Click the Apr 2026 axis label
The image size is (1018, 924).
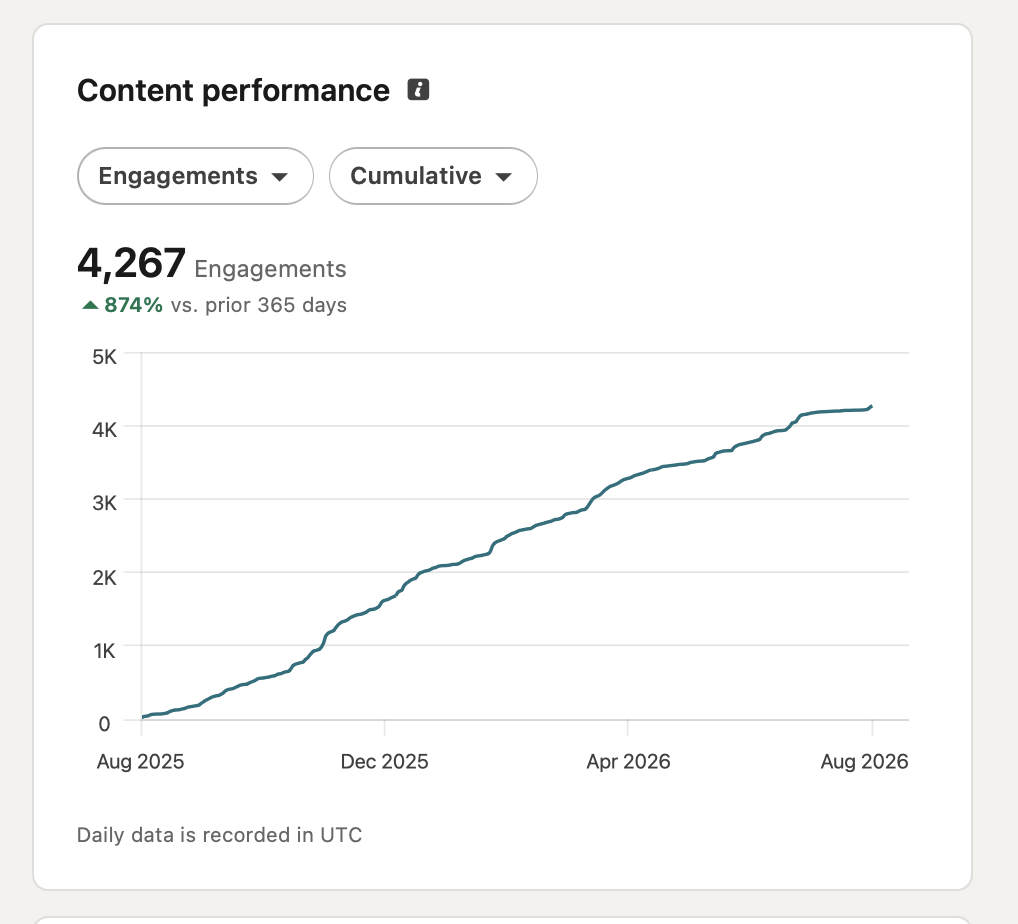628,761
